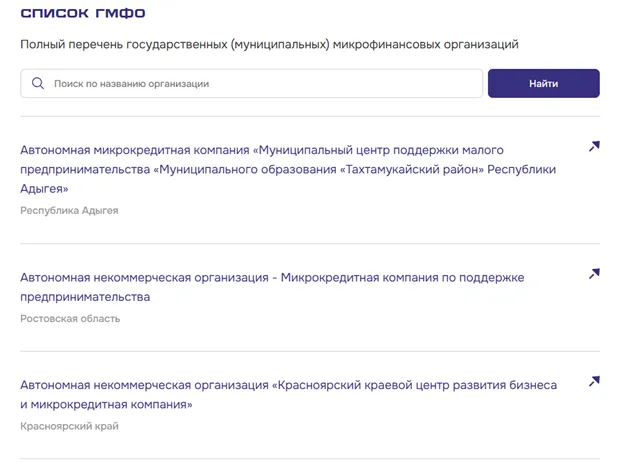The height and width of the screenshot is (470, 624).
Task: Click the magnifying glass search icon
Action: [38, 84]
